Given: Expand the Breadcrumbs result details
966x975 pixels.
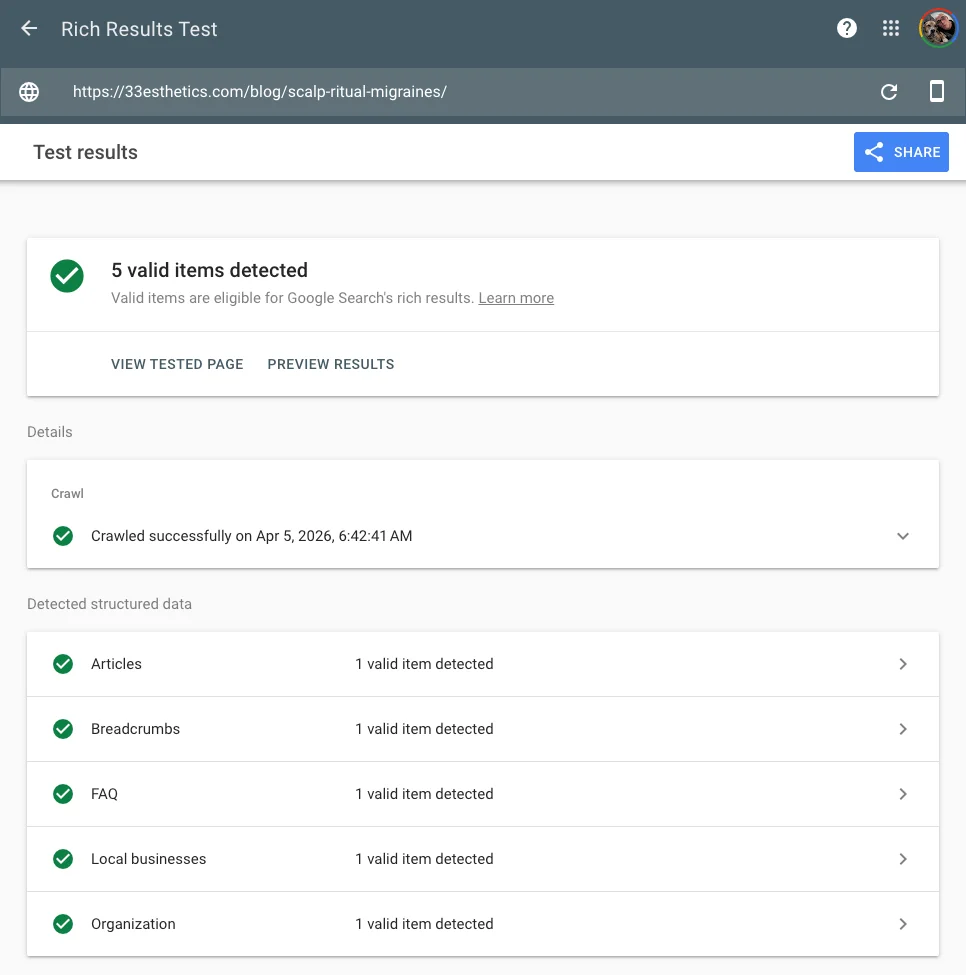Looking at the screenshot, I should click(x=903, y=728).
